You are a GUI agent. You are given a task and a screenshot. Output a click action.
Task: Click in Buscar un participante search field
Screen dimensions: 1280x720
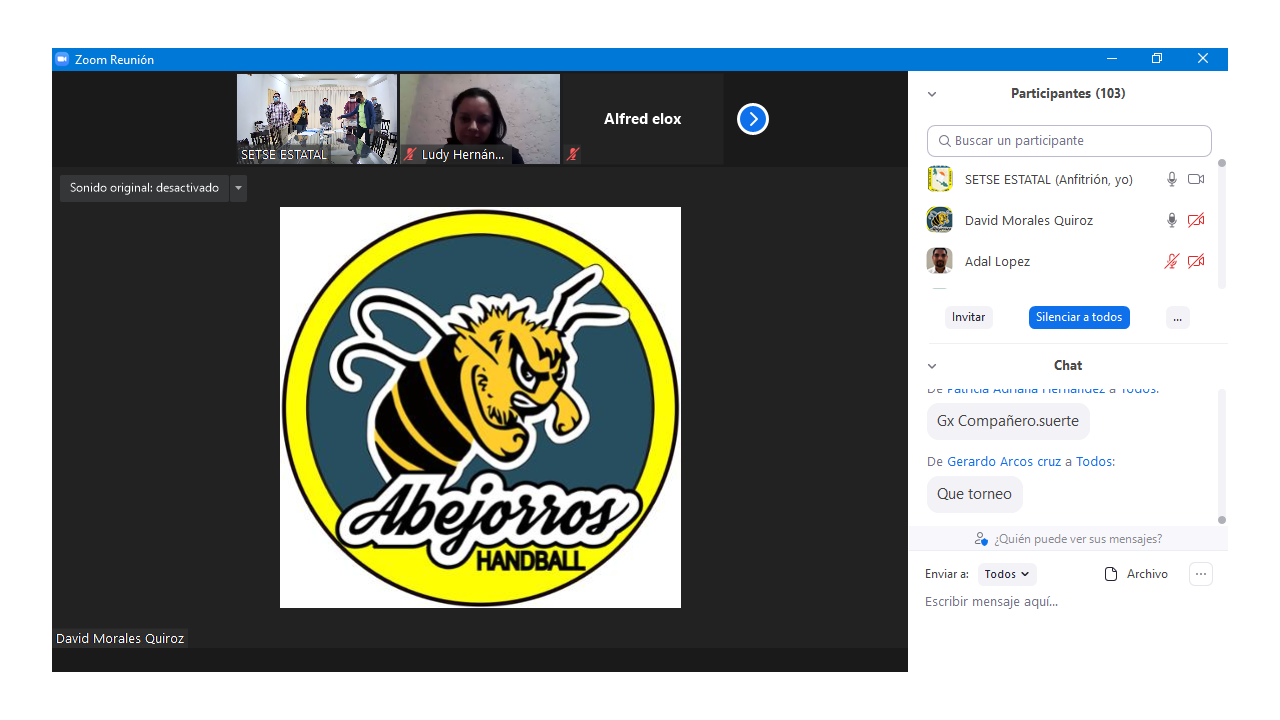(x=1069, y=141)
